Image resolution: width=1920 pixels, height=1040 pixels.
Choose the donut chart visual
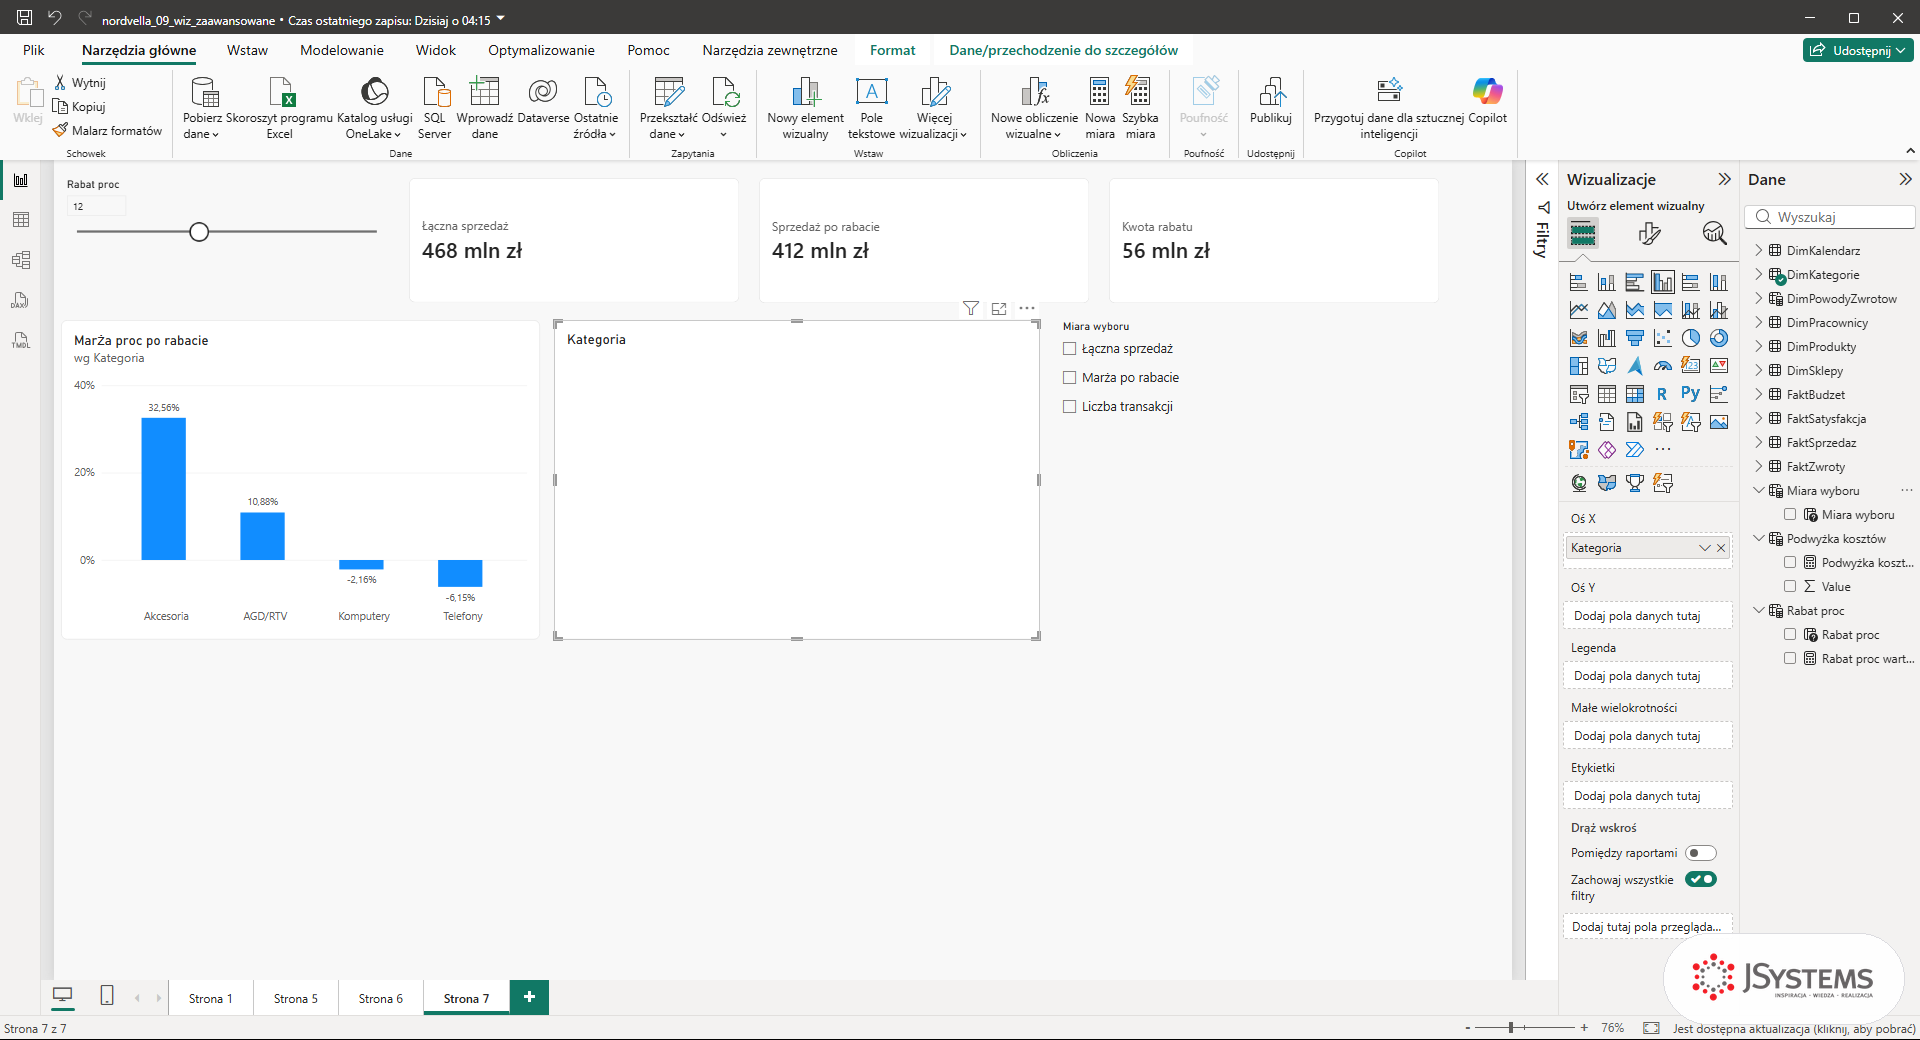(1719, 338)
